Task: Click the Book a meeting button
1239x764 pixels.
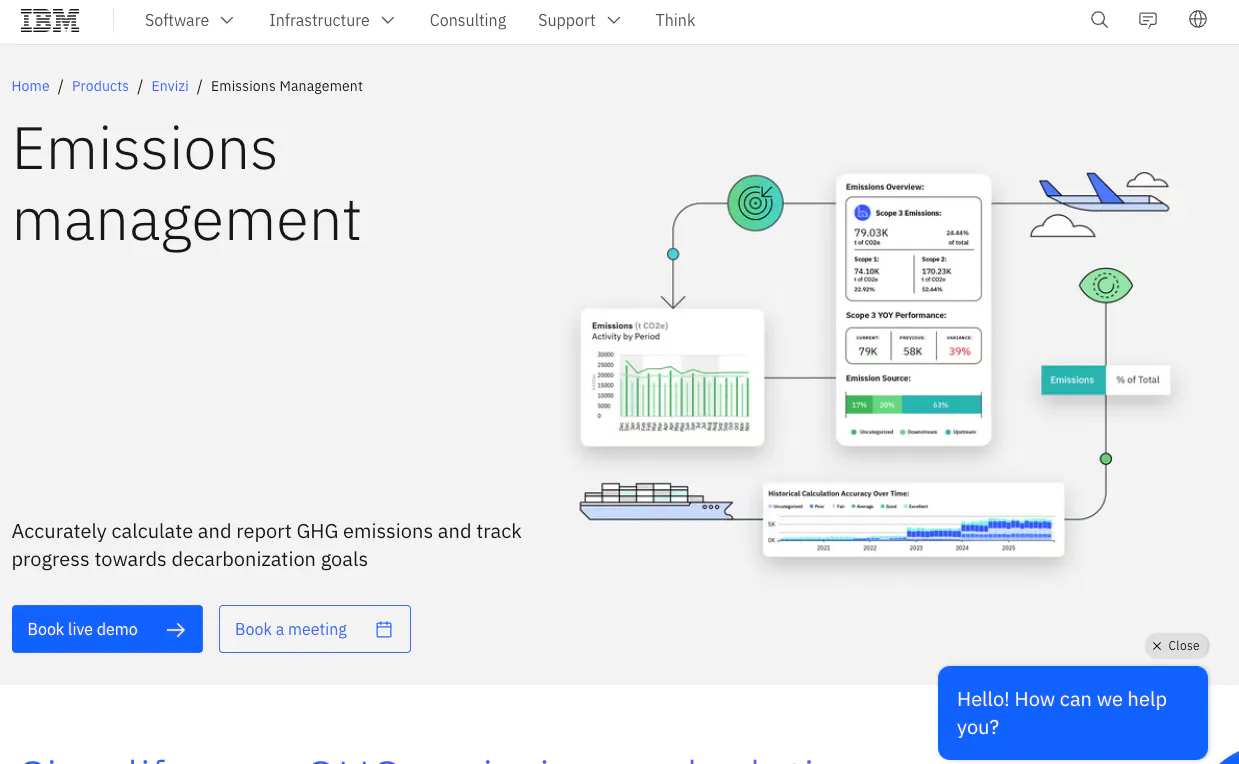Action: pyautogui.click(x=315, y=629)
